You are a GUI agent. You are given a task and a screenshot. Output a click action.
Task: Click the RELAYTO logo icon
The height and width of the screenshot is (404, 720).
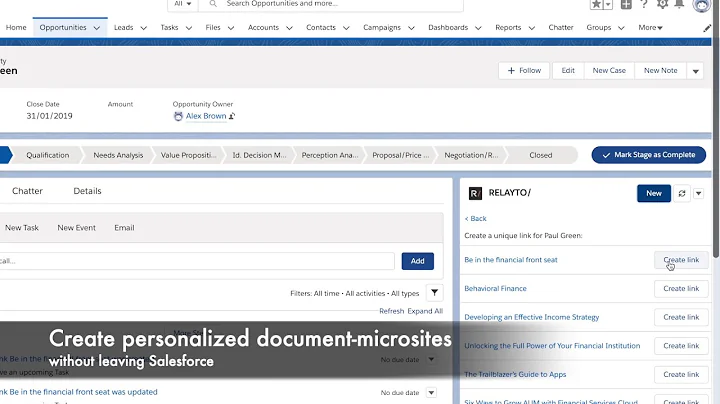(x=475, y=193)
